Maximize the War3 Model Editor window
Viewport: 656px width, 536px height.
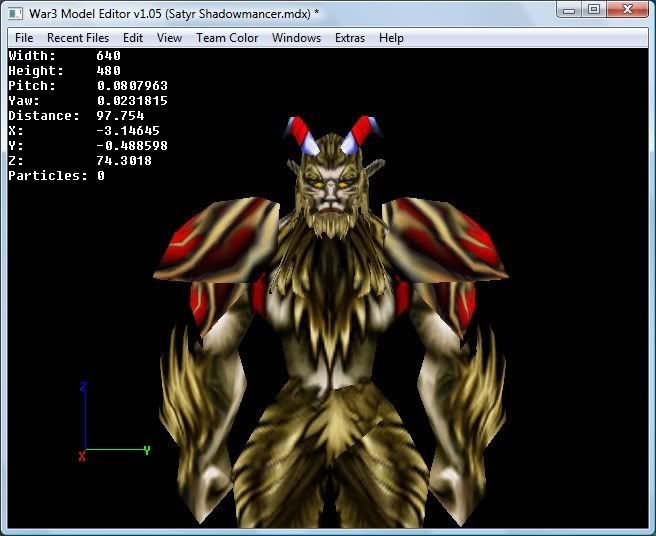pyautogui.click(x=594, y=10)
